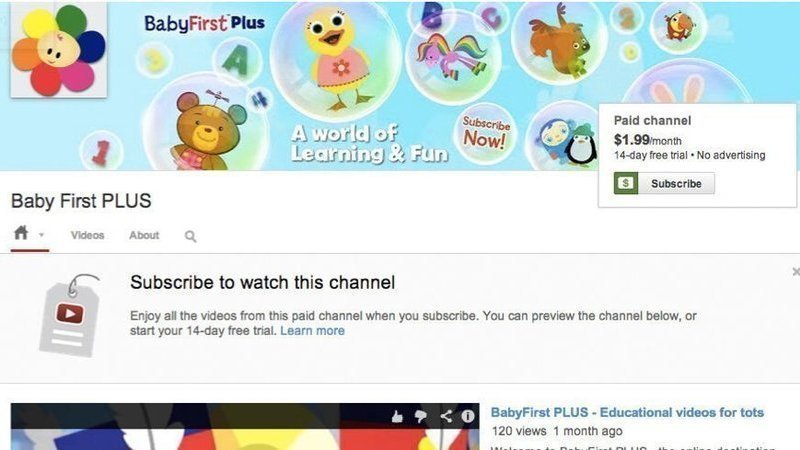Click the channel home icon tab

click(x=21, y=233)
